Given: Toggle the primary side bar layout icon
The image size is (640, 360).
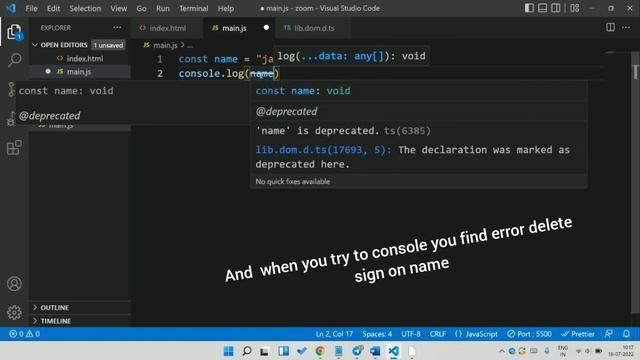Looking at the screenshot, I should [529, 8].
